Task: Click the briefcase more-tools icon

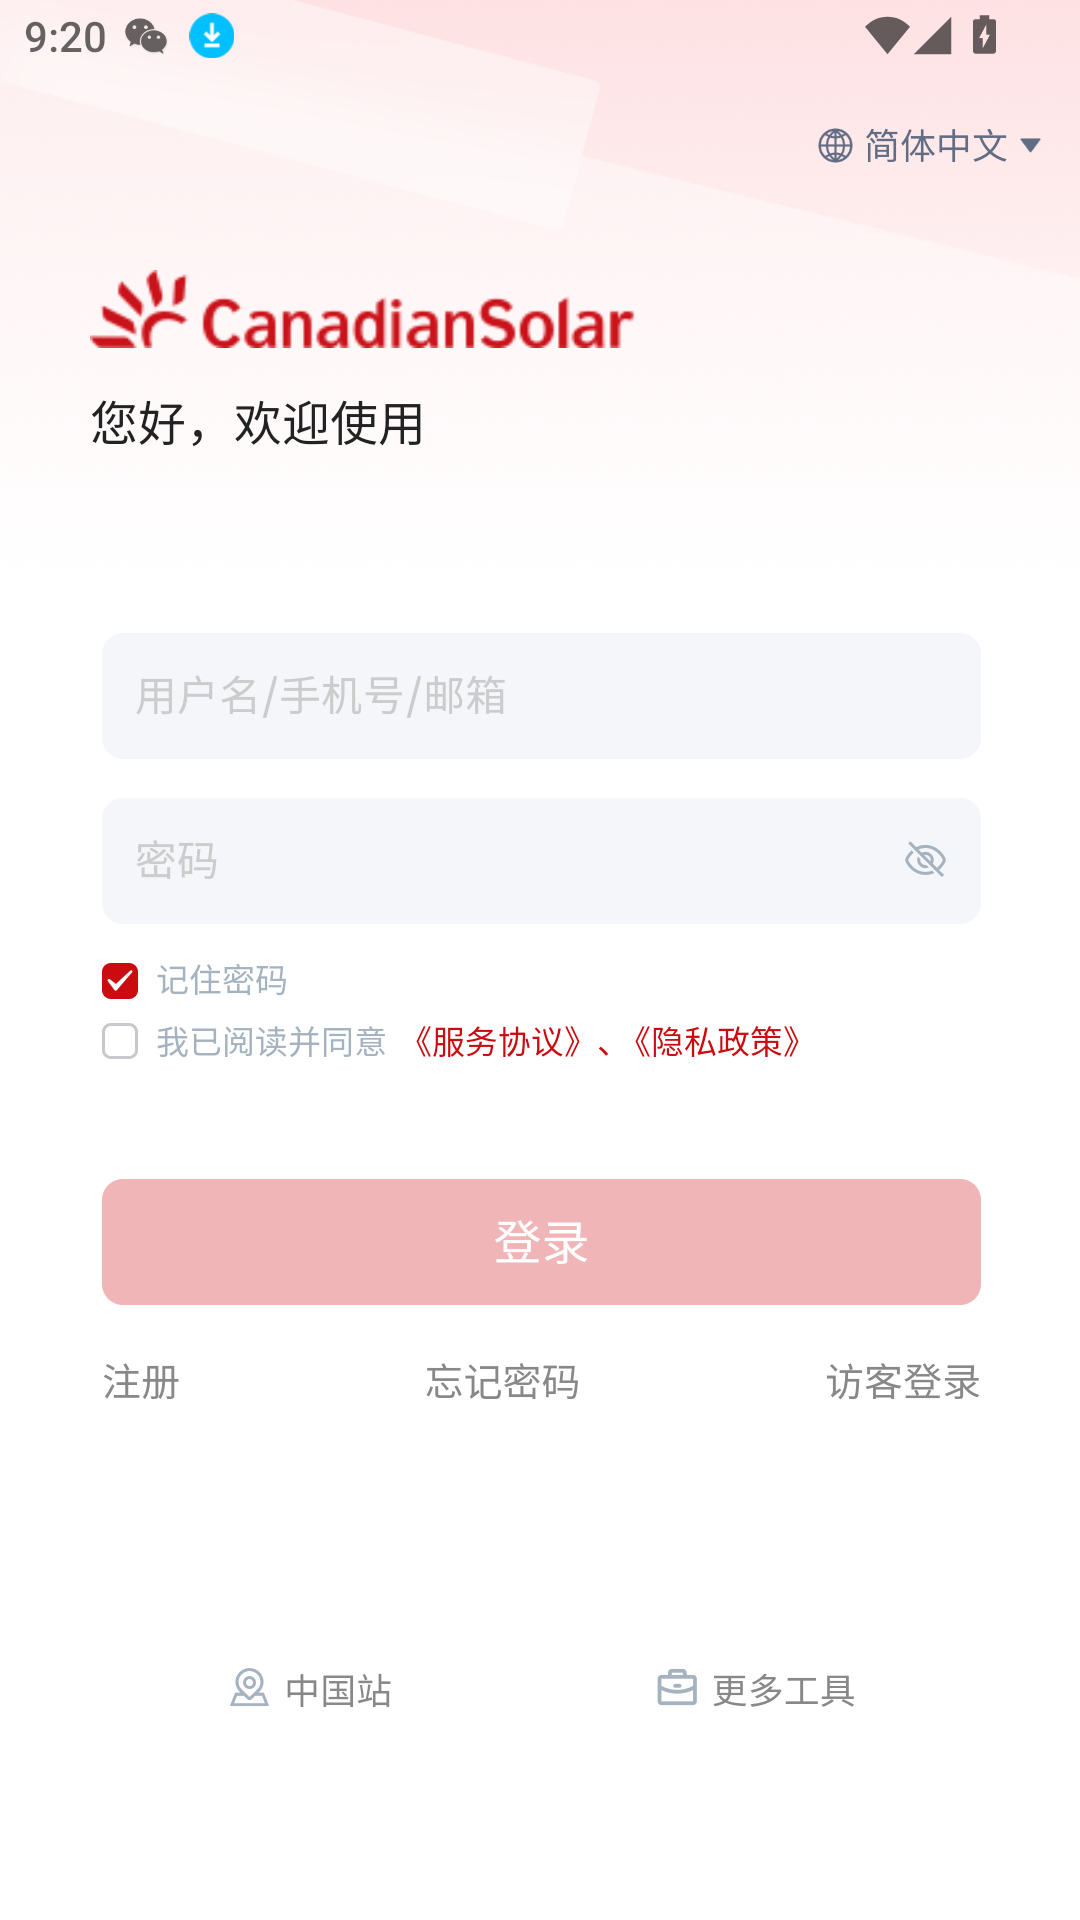Action: tap(677, 1688)
